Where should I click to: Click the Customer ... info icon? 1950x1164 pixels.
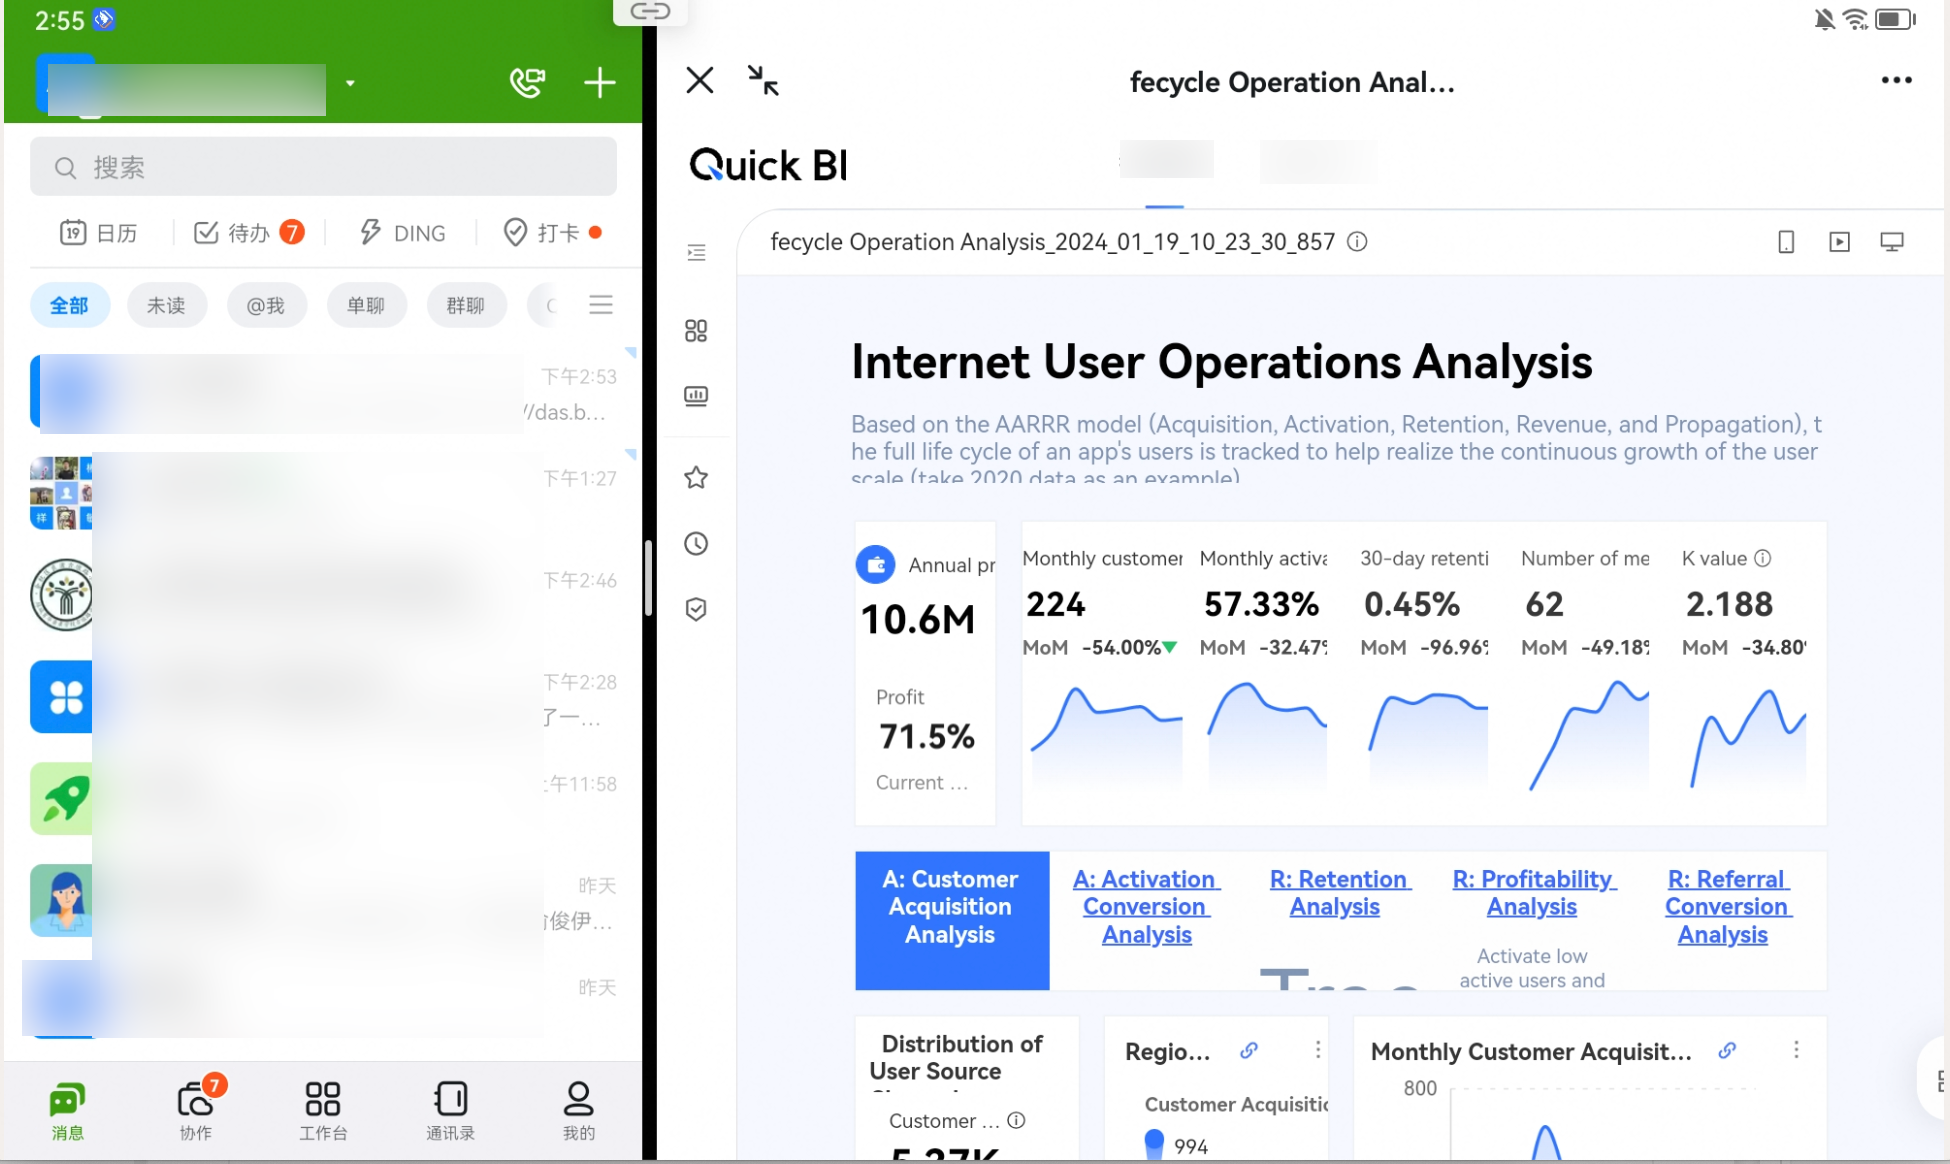[x=1016, y=1120]
